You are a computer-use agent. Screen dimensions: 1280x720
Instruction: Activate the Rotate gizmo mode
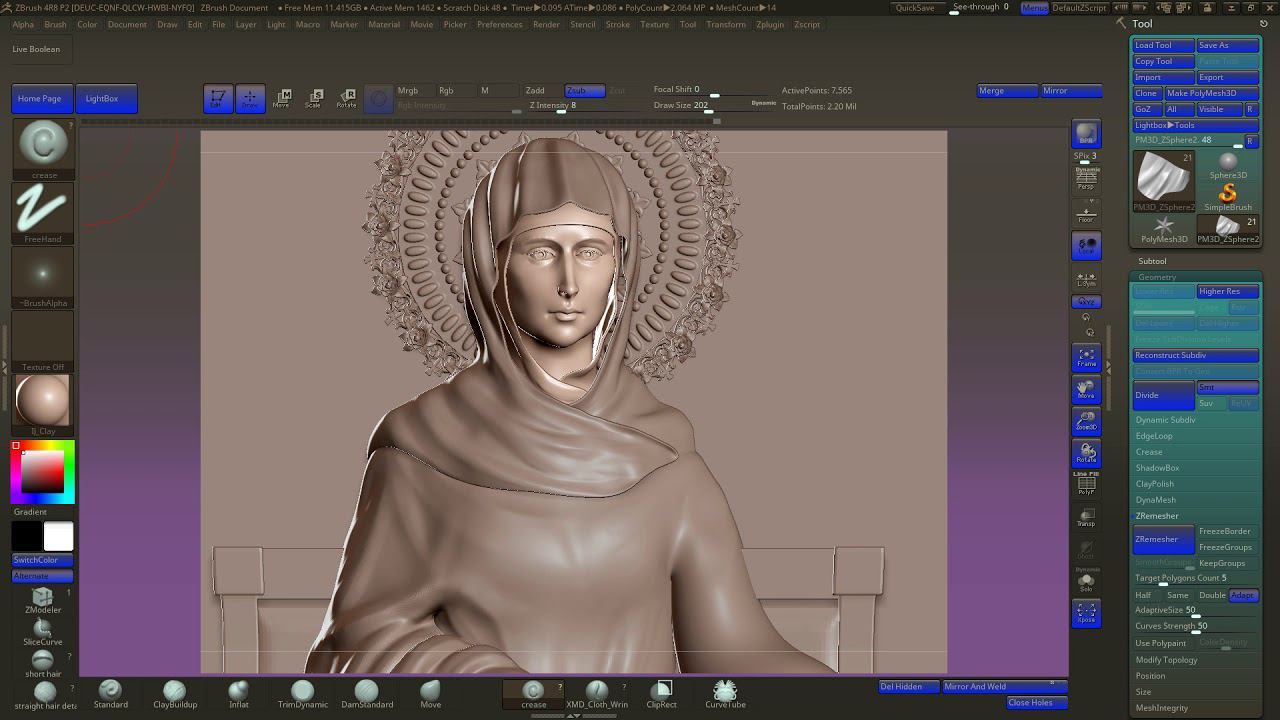pos(346,98)
